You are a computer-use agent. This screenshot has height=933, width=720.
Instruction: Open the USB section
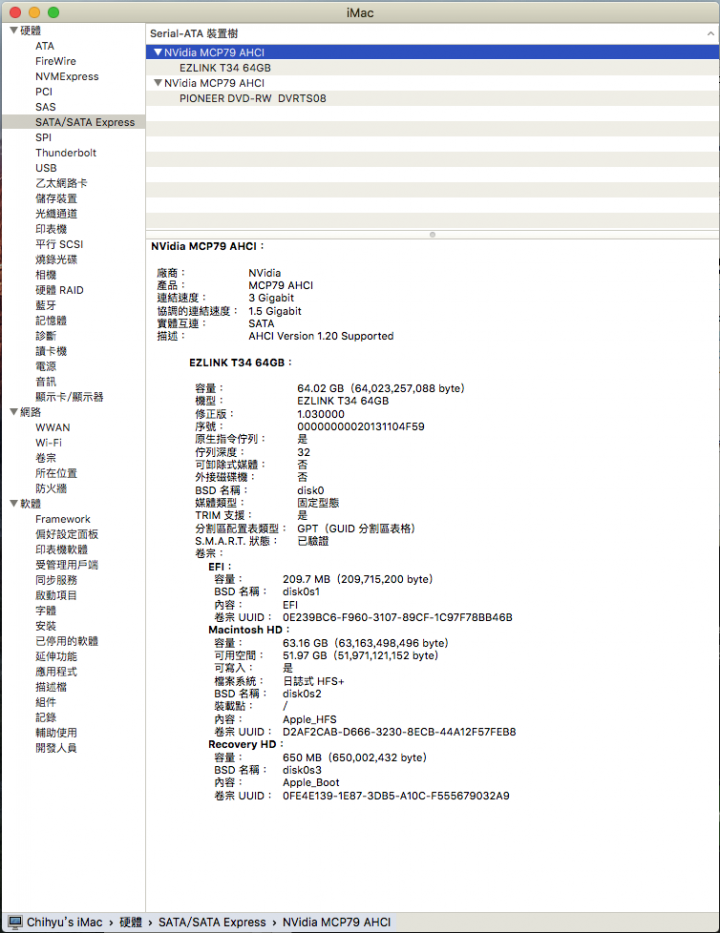46,168
